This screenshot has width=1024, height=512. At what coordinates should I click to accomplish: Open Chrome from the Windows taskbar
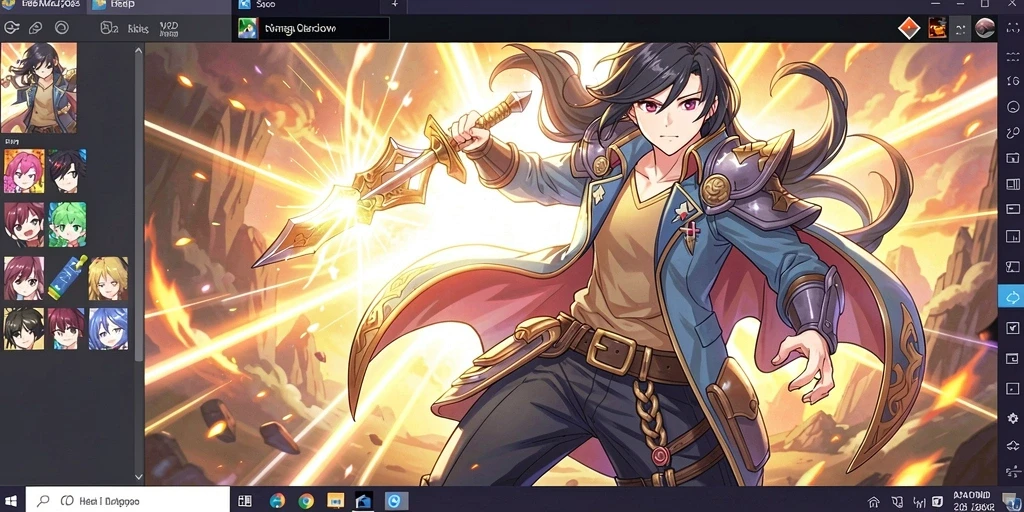tap(306, 501)
